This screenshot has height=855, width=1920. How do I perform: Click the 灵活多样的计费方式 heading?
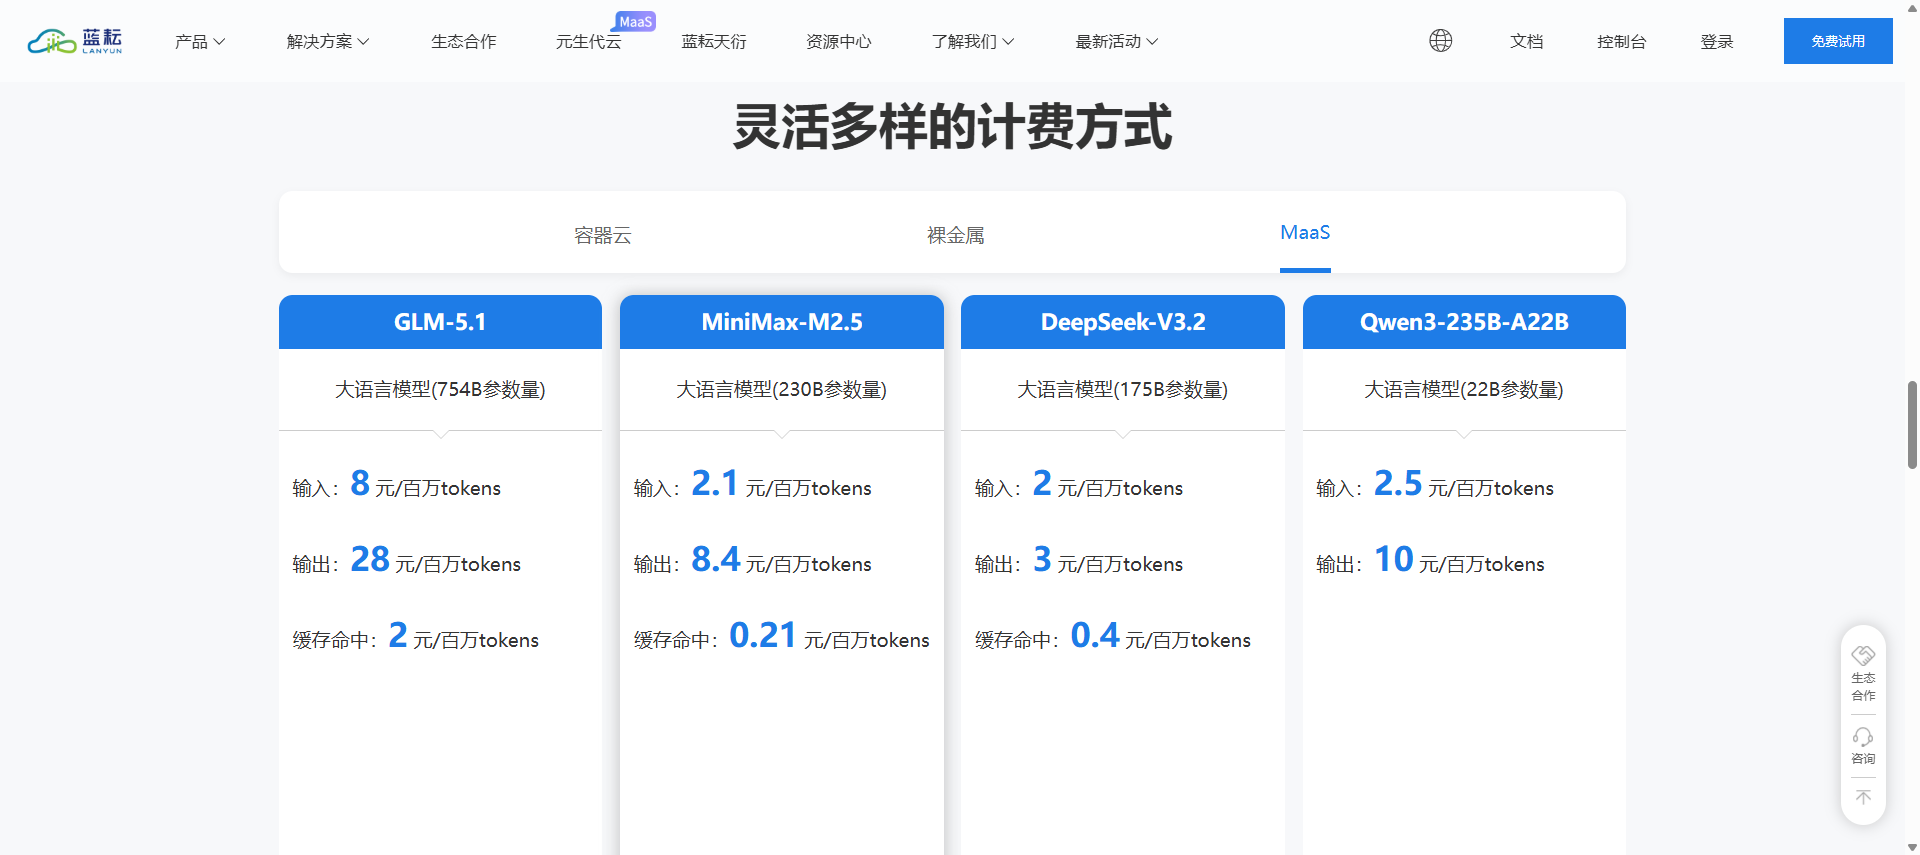pyautogui.click(x=952, y=127)
